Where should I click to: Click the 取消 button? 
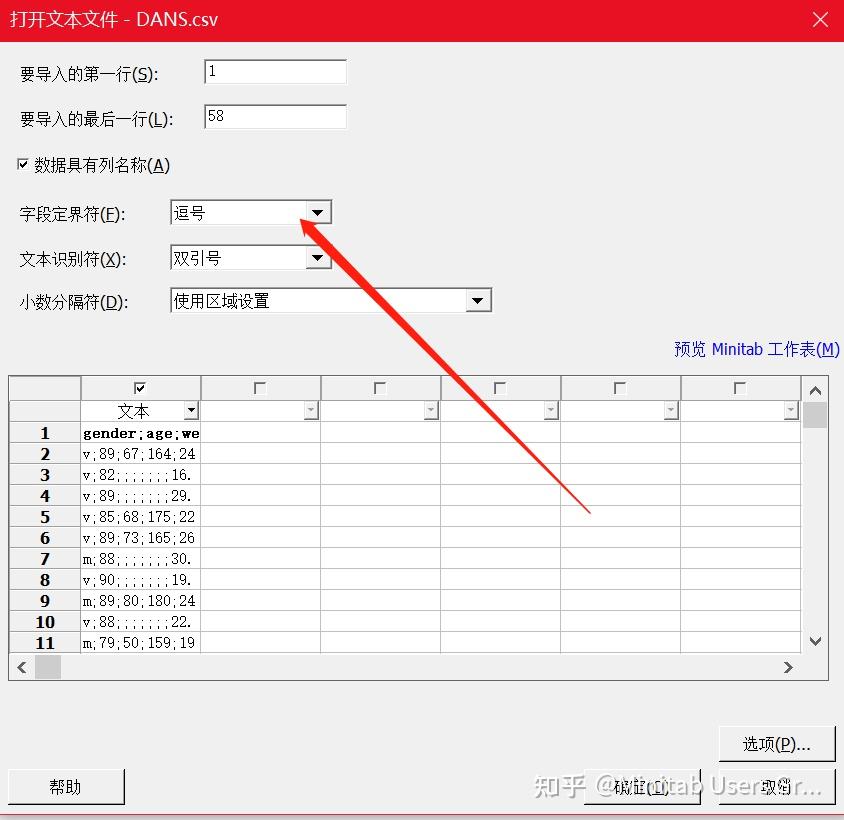(777, 786)
